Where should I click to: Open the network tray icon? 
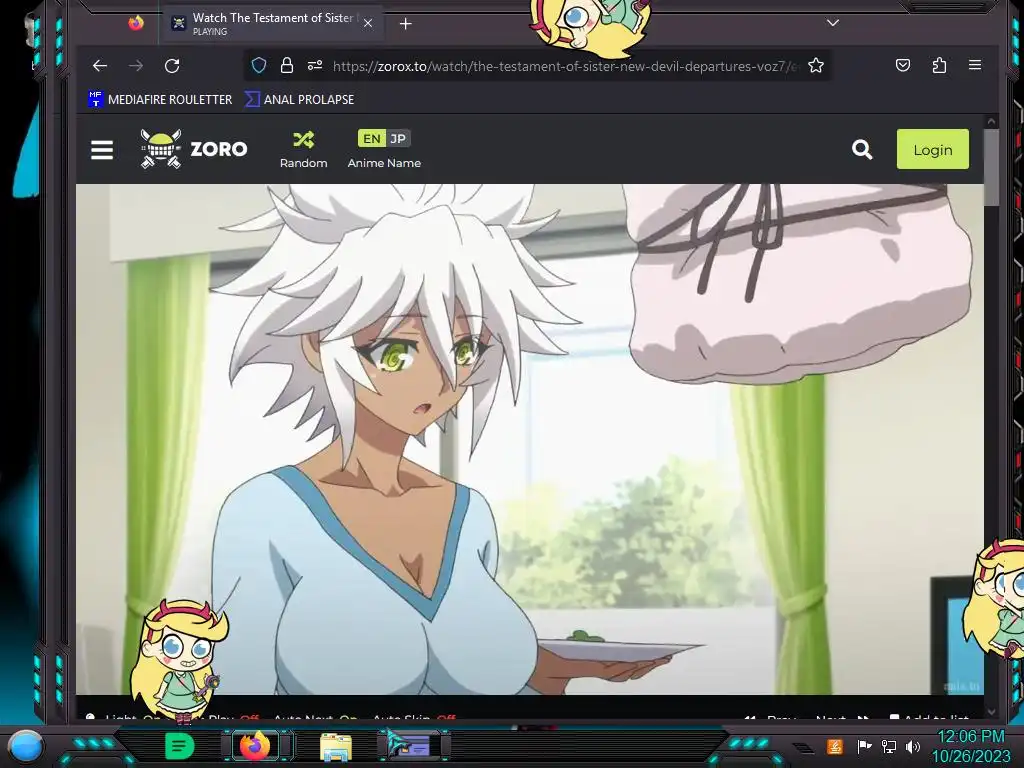pos(889,746)
